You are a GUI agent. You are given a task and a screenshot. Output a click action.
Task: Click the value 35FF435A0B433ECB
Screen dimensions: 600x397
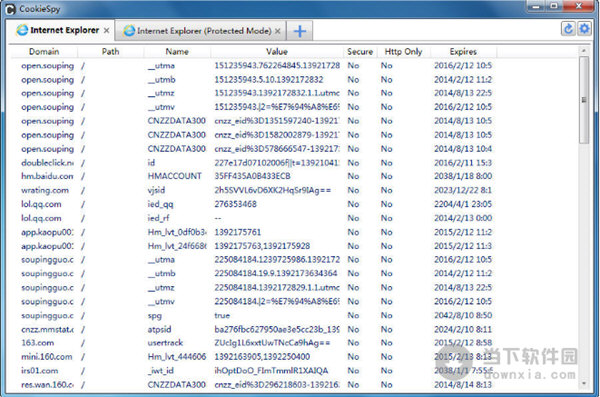point(252,176)
